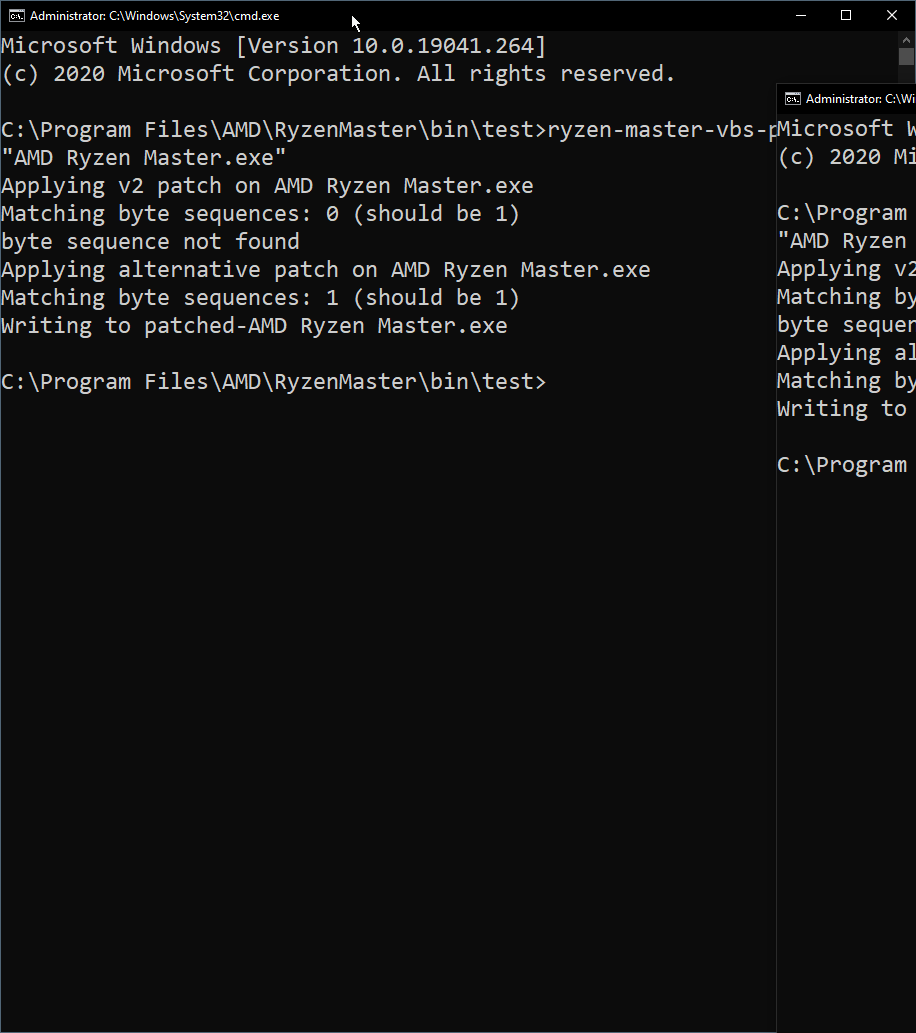Image resolution: width=916 pixels, height=1033 pixels.
Task: Click the 'Writing to' line in the background window
Action: 840,408
